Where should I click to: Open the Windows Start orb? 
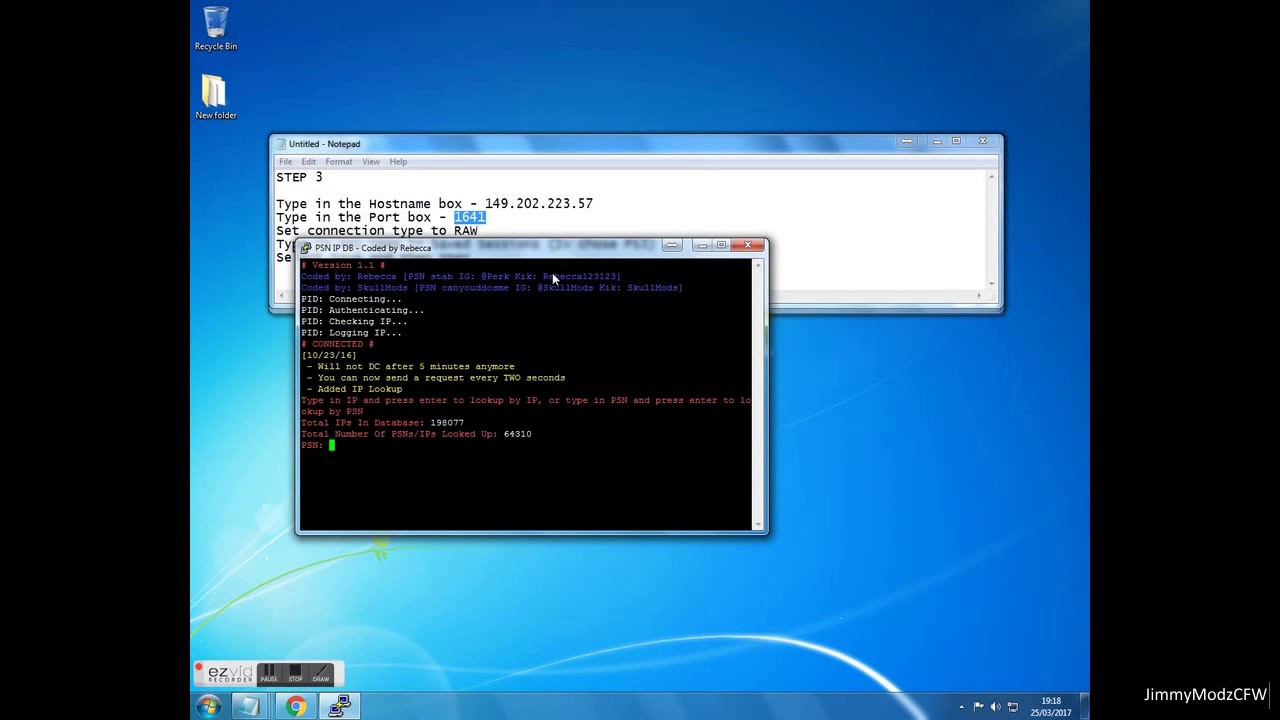(209, 706)
